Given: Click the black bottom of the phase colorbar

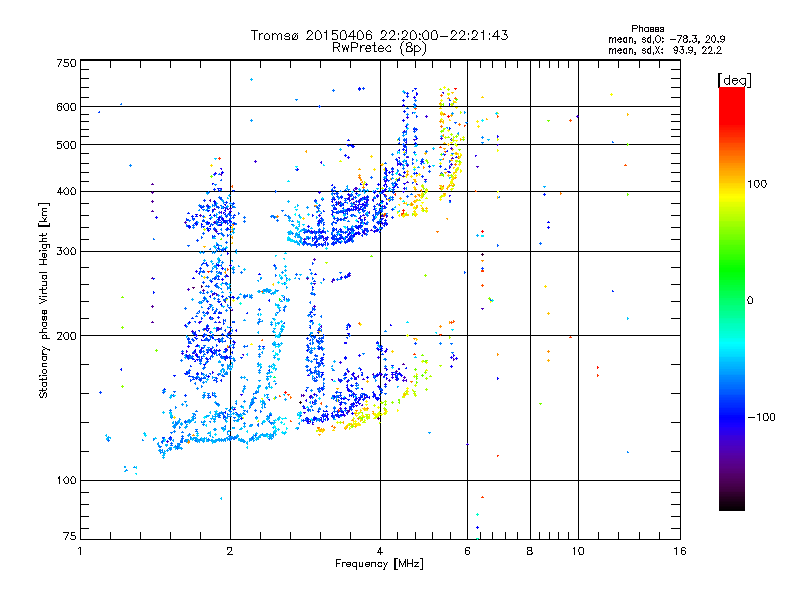Looking at the screenshot, I should [732, 505].
